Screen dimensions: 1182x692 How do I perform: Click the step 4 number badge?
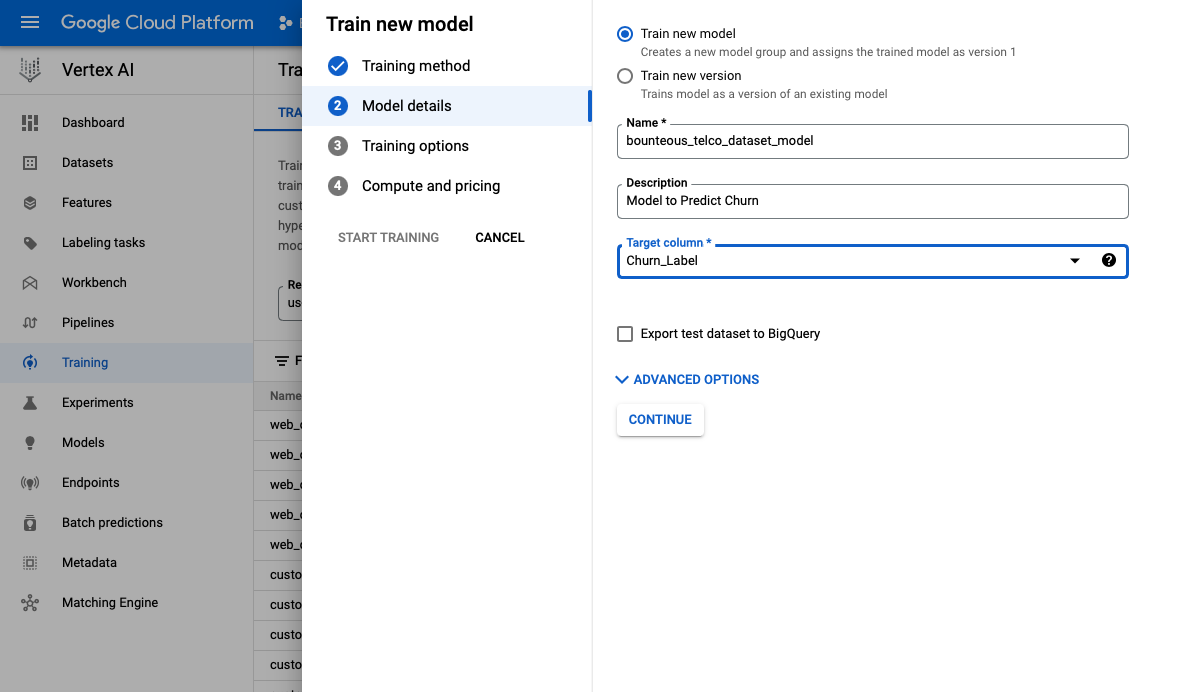pyautogui.click(x=338, y=185)
